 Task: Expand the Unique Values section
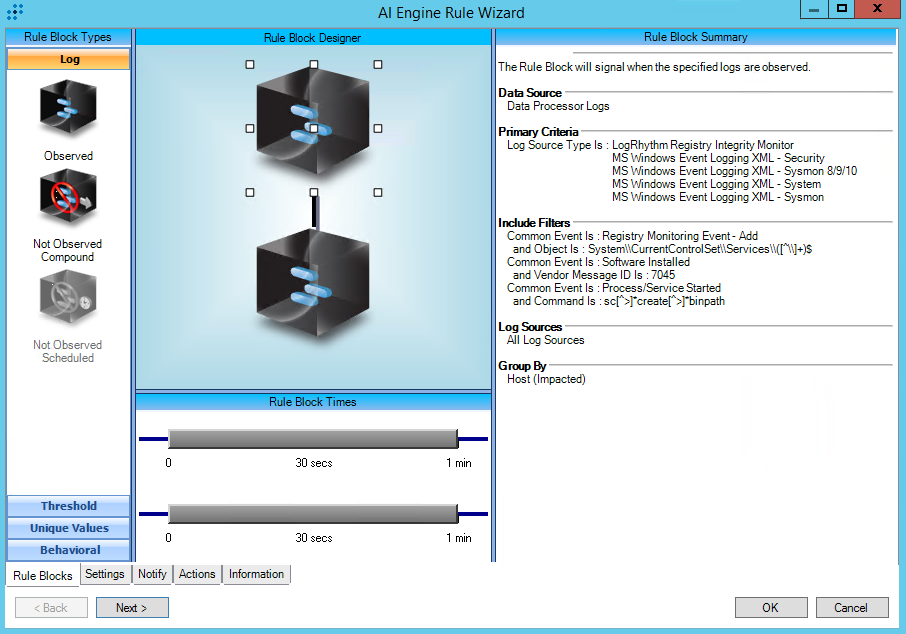(x=68, y=528)
